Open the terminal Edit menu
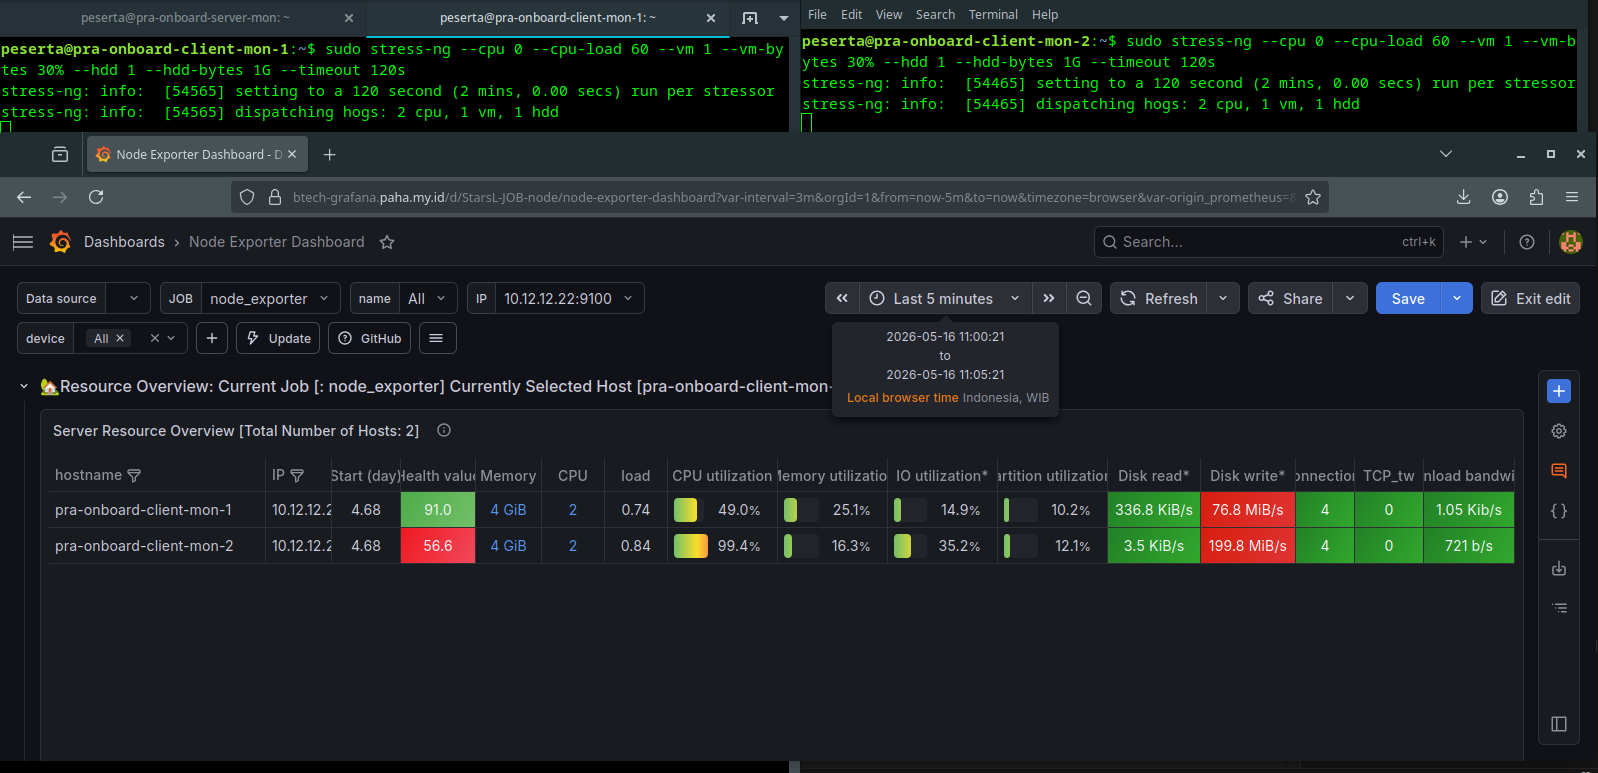Screen dimensions: 1598x773 pos(851,15)
